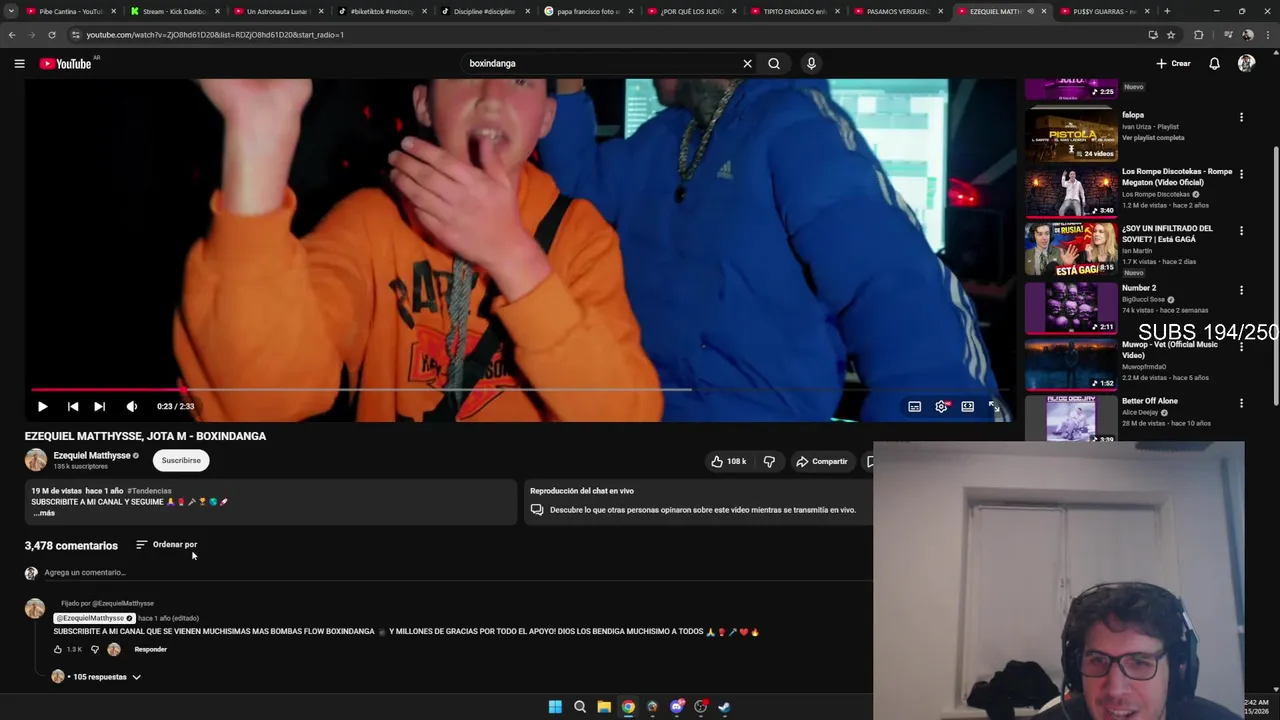Start voice search with the microphone
The image size is (1280, 720).
tap(811, 64)
